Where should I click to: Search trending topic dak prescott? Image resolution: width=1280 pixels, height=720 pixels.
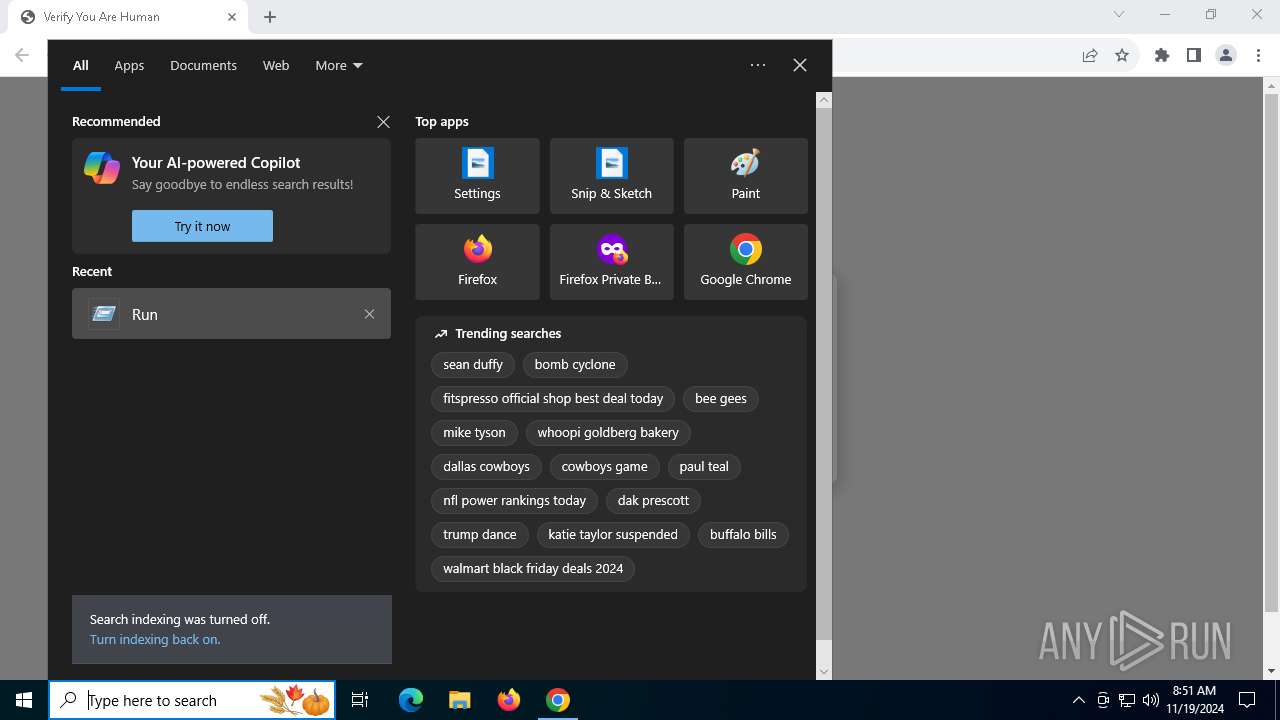[x=653, y=501]
